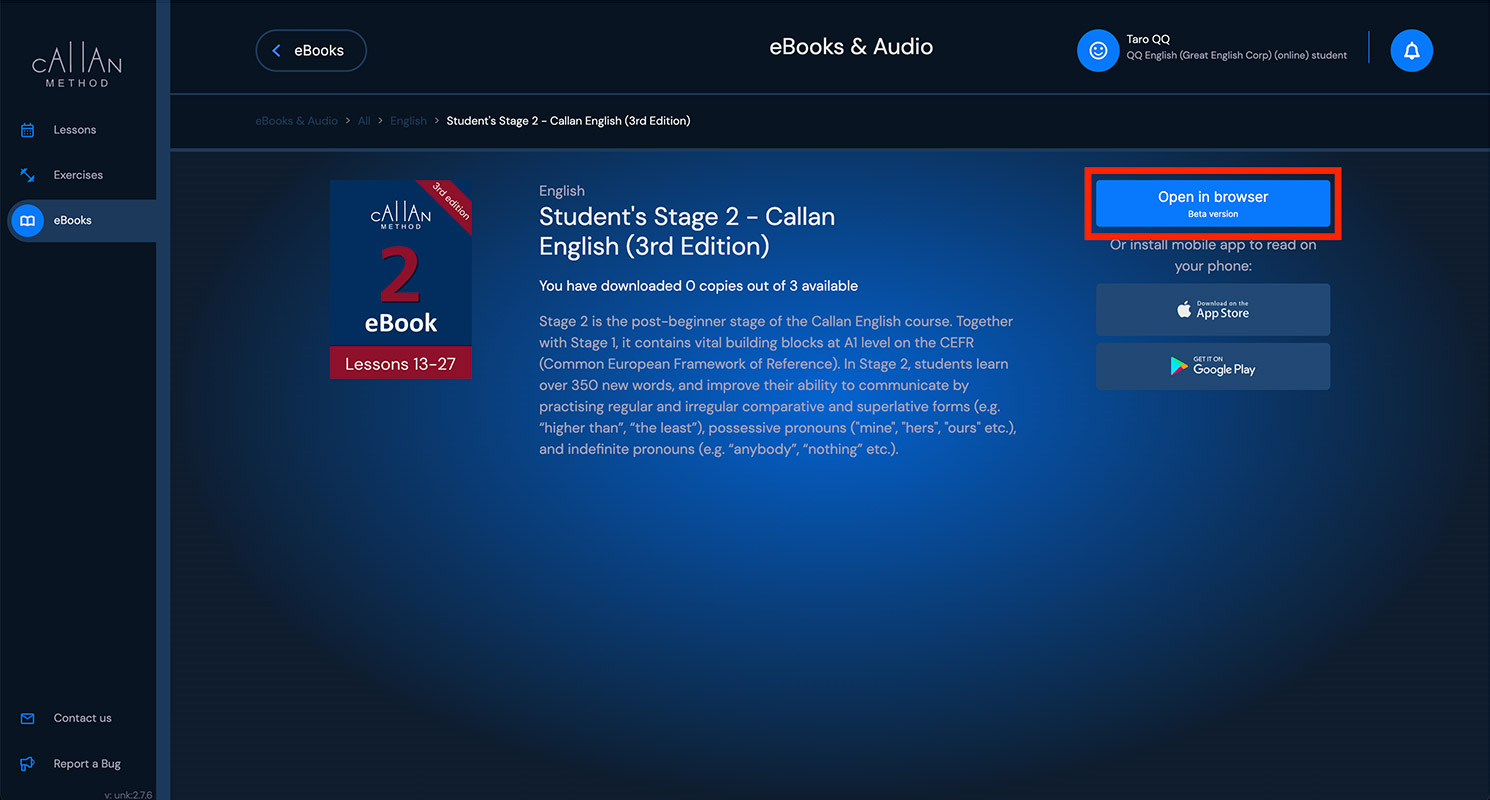Click the version number text in sidebar
Image resolution: width=1490 pixels, height=800 pixels.
pos(127,795)
